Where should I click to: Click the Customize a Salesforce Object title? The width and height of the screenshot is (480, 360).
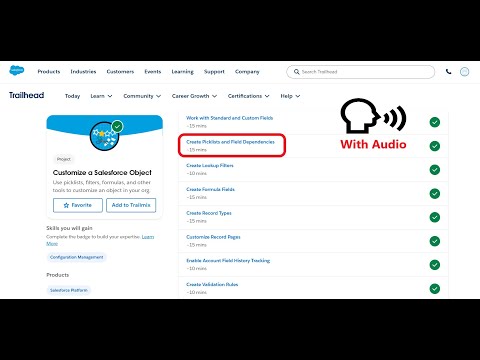click(x=102, y=173)
